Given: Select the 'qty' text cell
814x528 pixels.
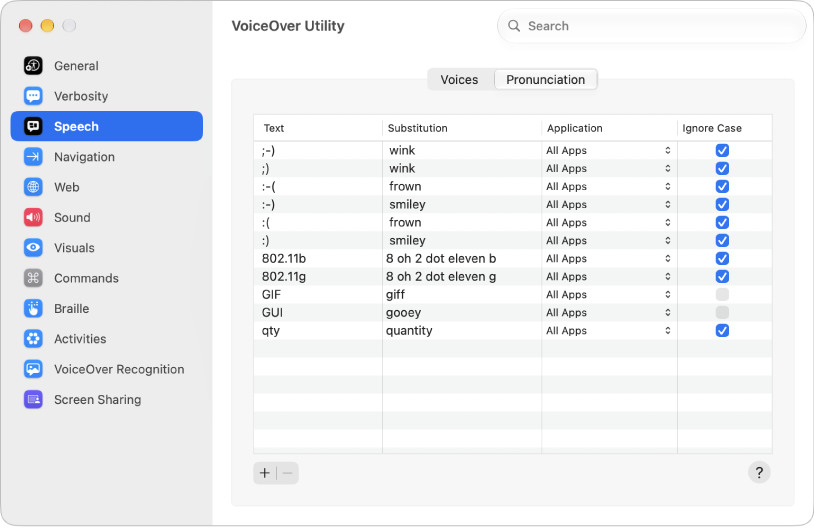Looking at the screenshot, I should tap(318, 330).
